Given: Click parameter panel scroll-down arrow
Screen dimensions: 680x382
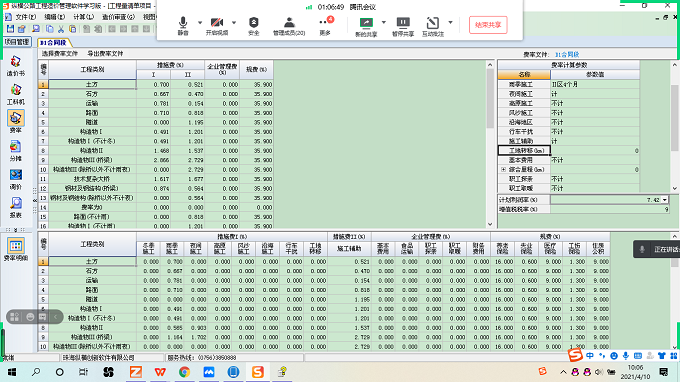Looking at the screenshot, I should [x=675, y=189].
